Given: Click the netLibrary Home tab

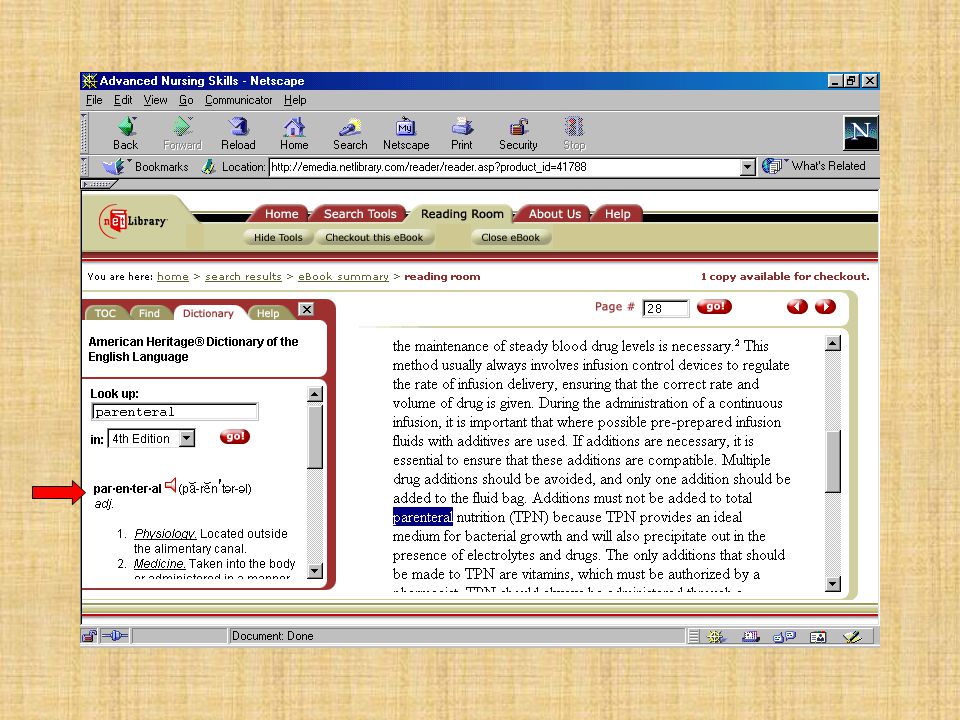Looking at the screenshot, I should (282, 214).
